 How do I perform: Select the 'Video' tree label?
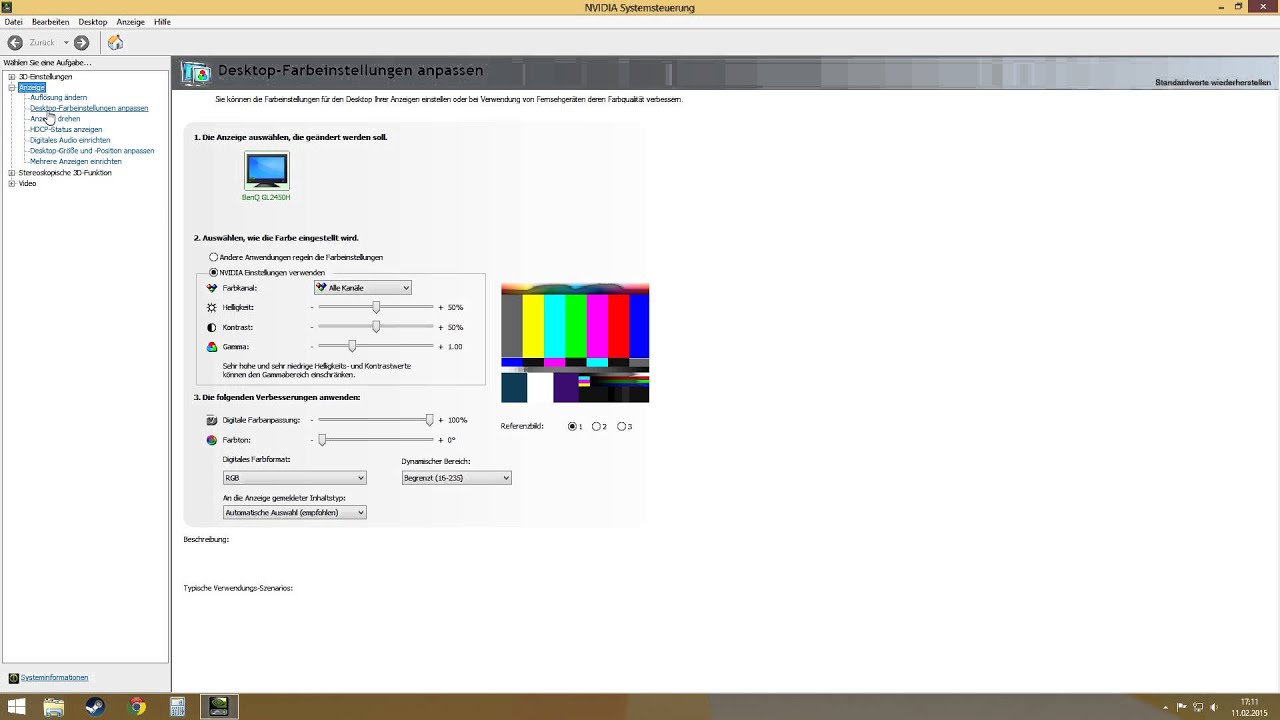(27, 184)
